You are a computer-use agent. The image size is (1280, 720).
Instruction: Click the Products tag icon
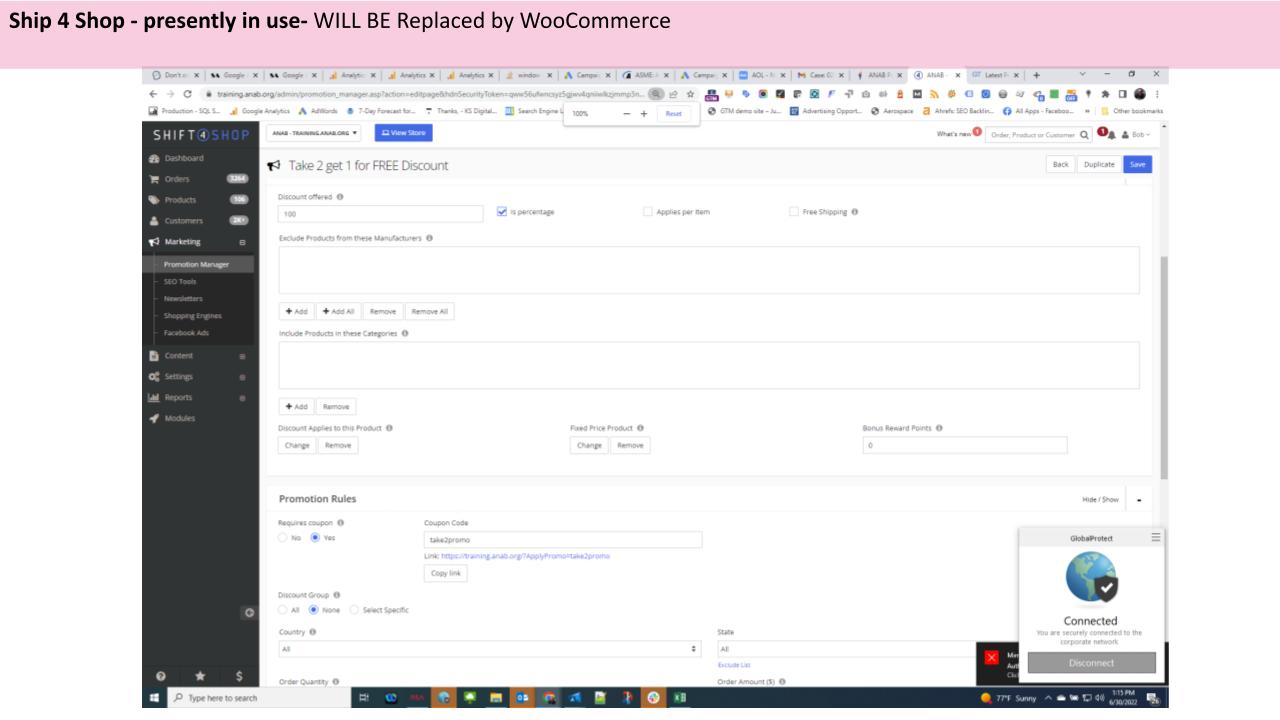tap(155, 200)
